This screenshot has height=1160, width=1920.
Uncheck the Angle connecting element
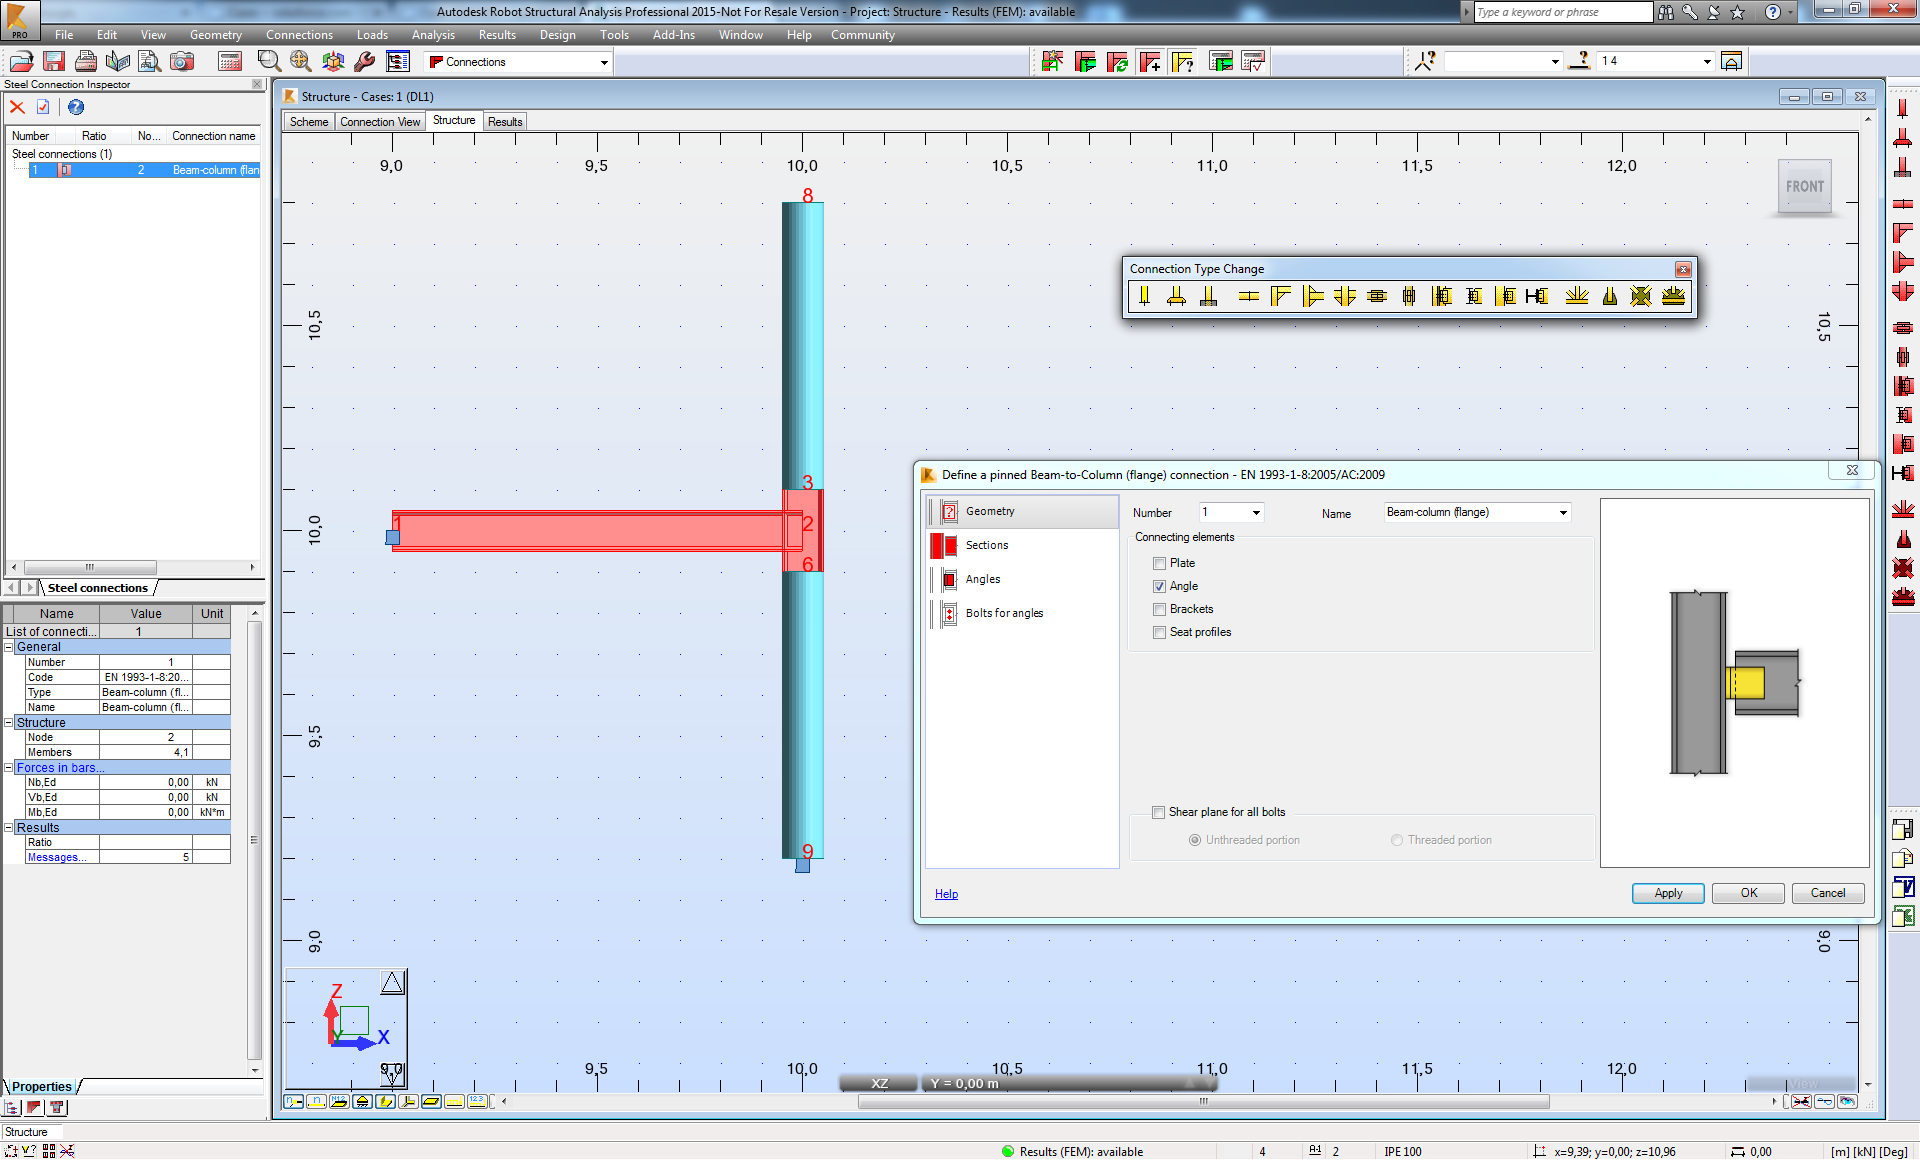1159,586
